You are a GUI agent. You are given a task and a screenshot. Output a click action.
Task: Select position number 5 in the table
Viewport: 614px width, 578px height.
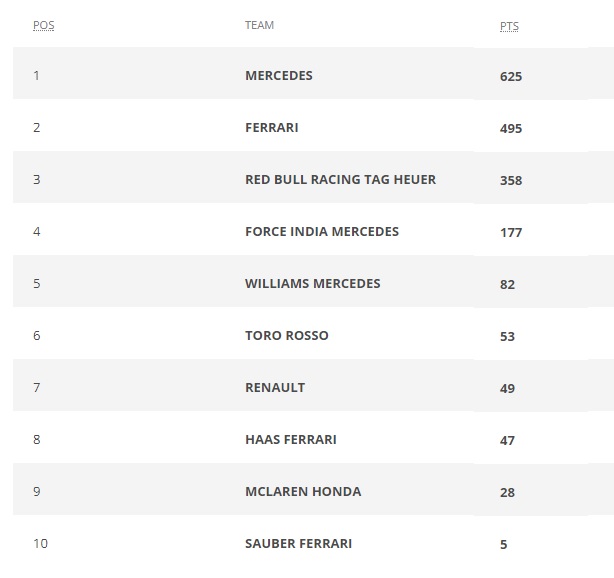(36, 284)
